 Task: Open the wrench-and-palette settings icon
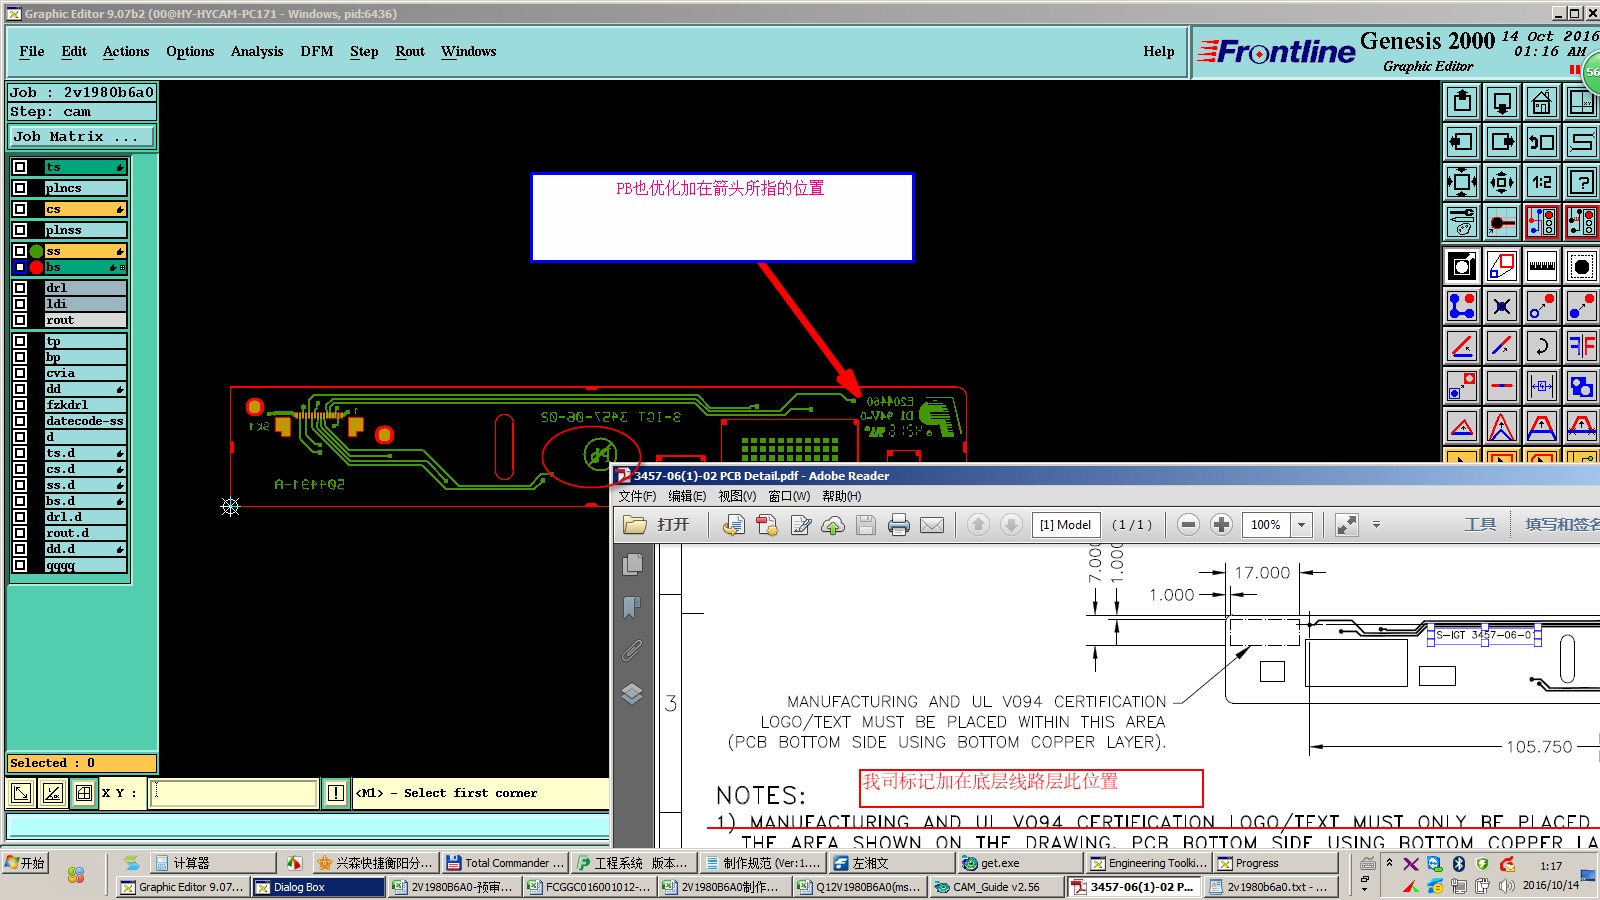pyautogui.click(x=1462, y=221)
